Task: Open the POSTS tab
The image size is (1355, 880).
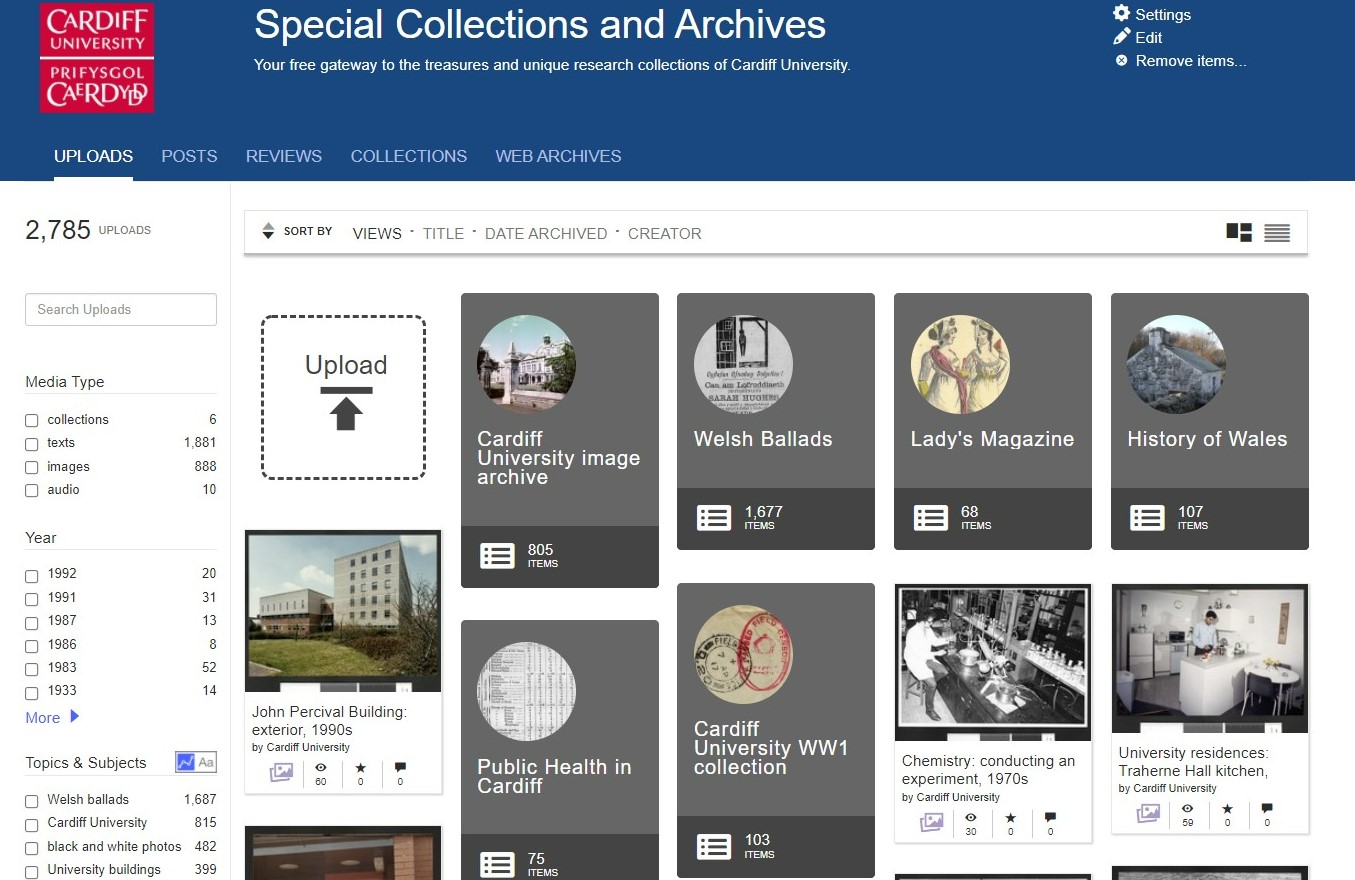Action: point(189,156)
